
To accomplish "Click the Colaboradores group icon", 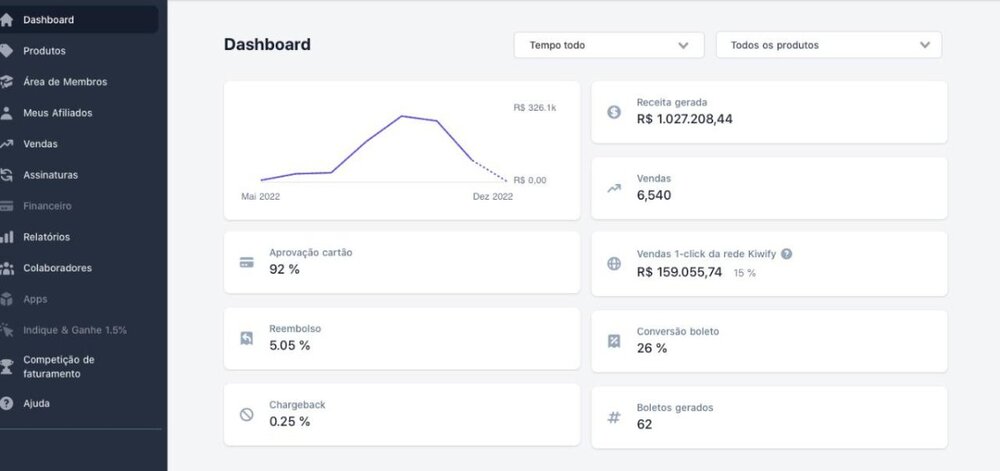I will click(6, 268).
